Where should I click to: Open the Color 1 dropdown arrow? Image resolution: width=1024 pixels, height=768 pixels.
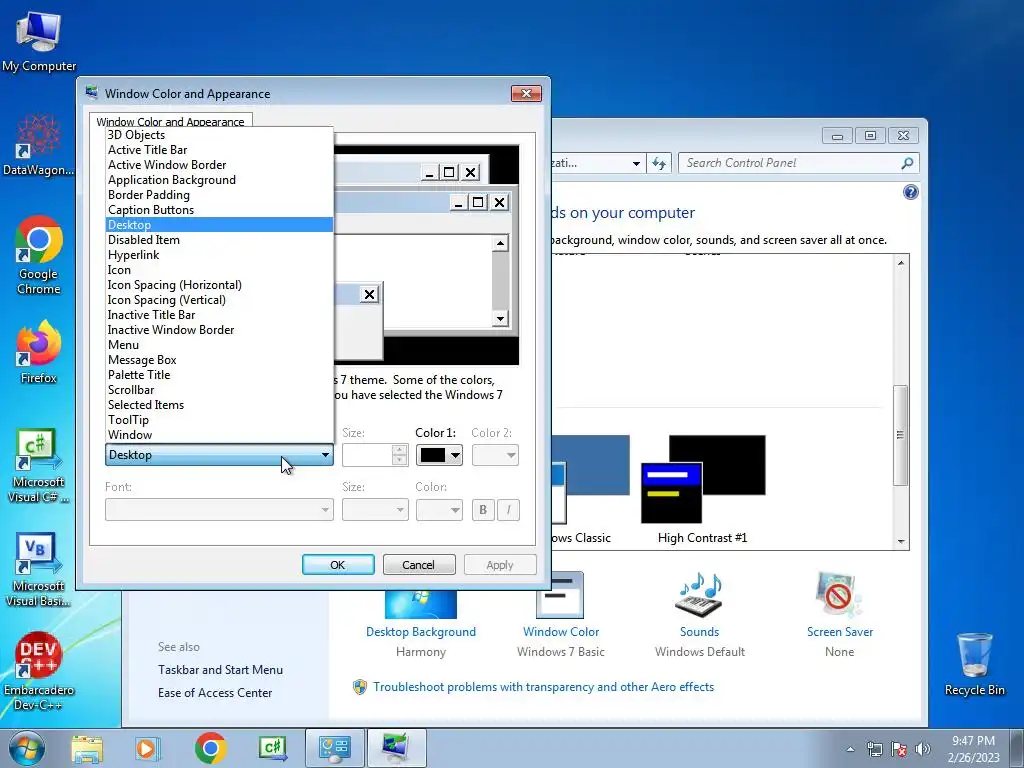click(455, 455)
